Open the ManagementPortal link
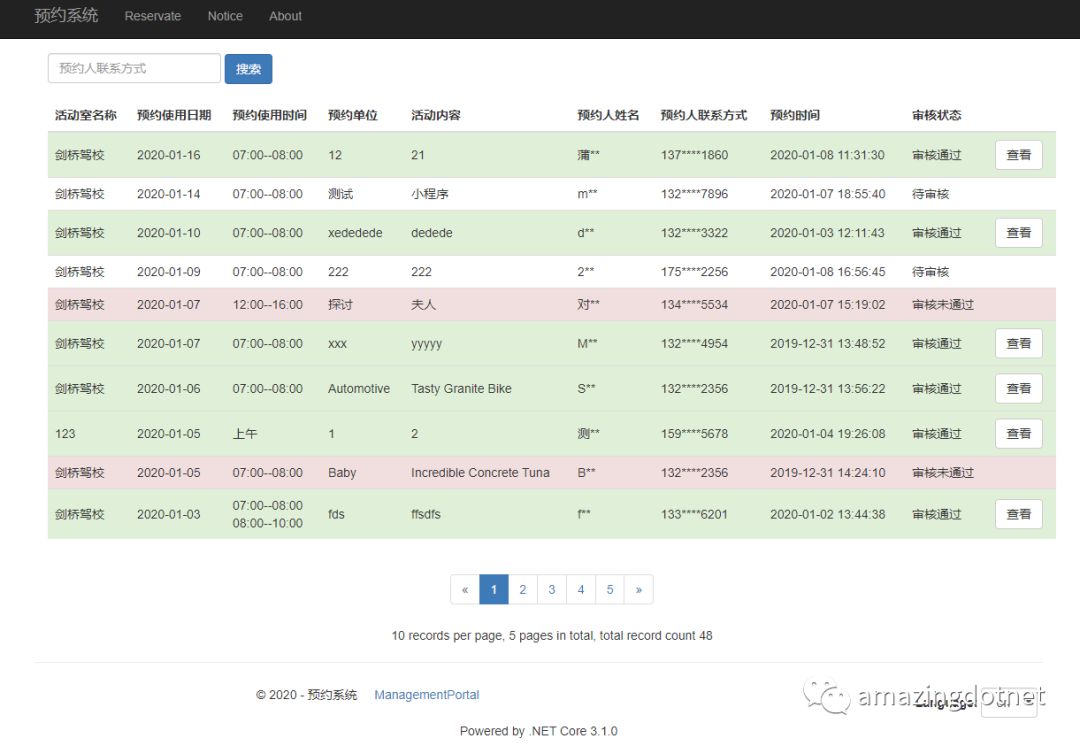 click(x=427, y=694)
